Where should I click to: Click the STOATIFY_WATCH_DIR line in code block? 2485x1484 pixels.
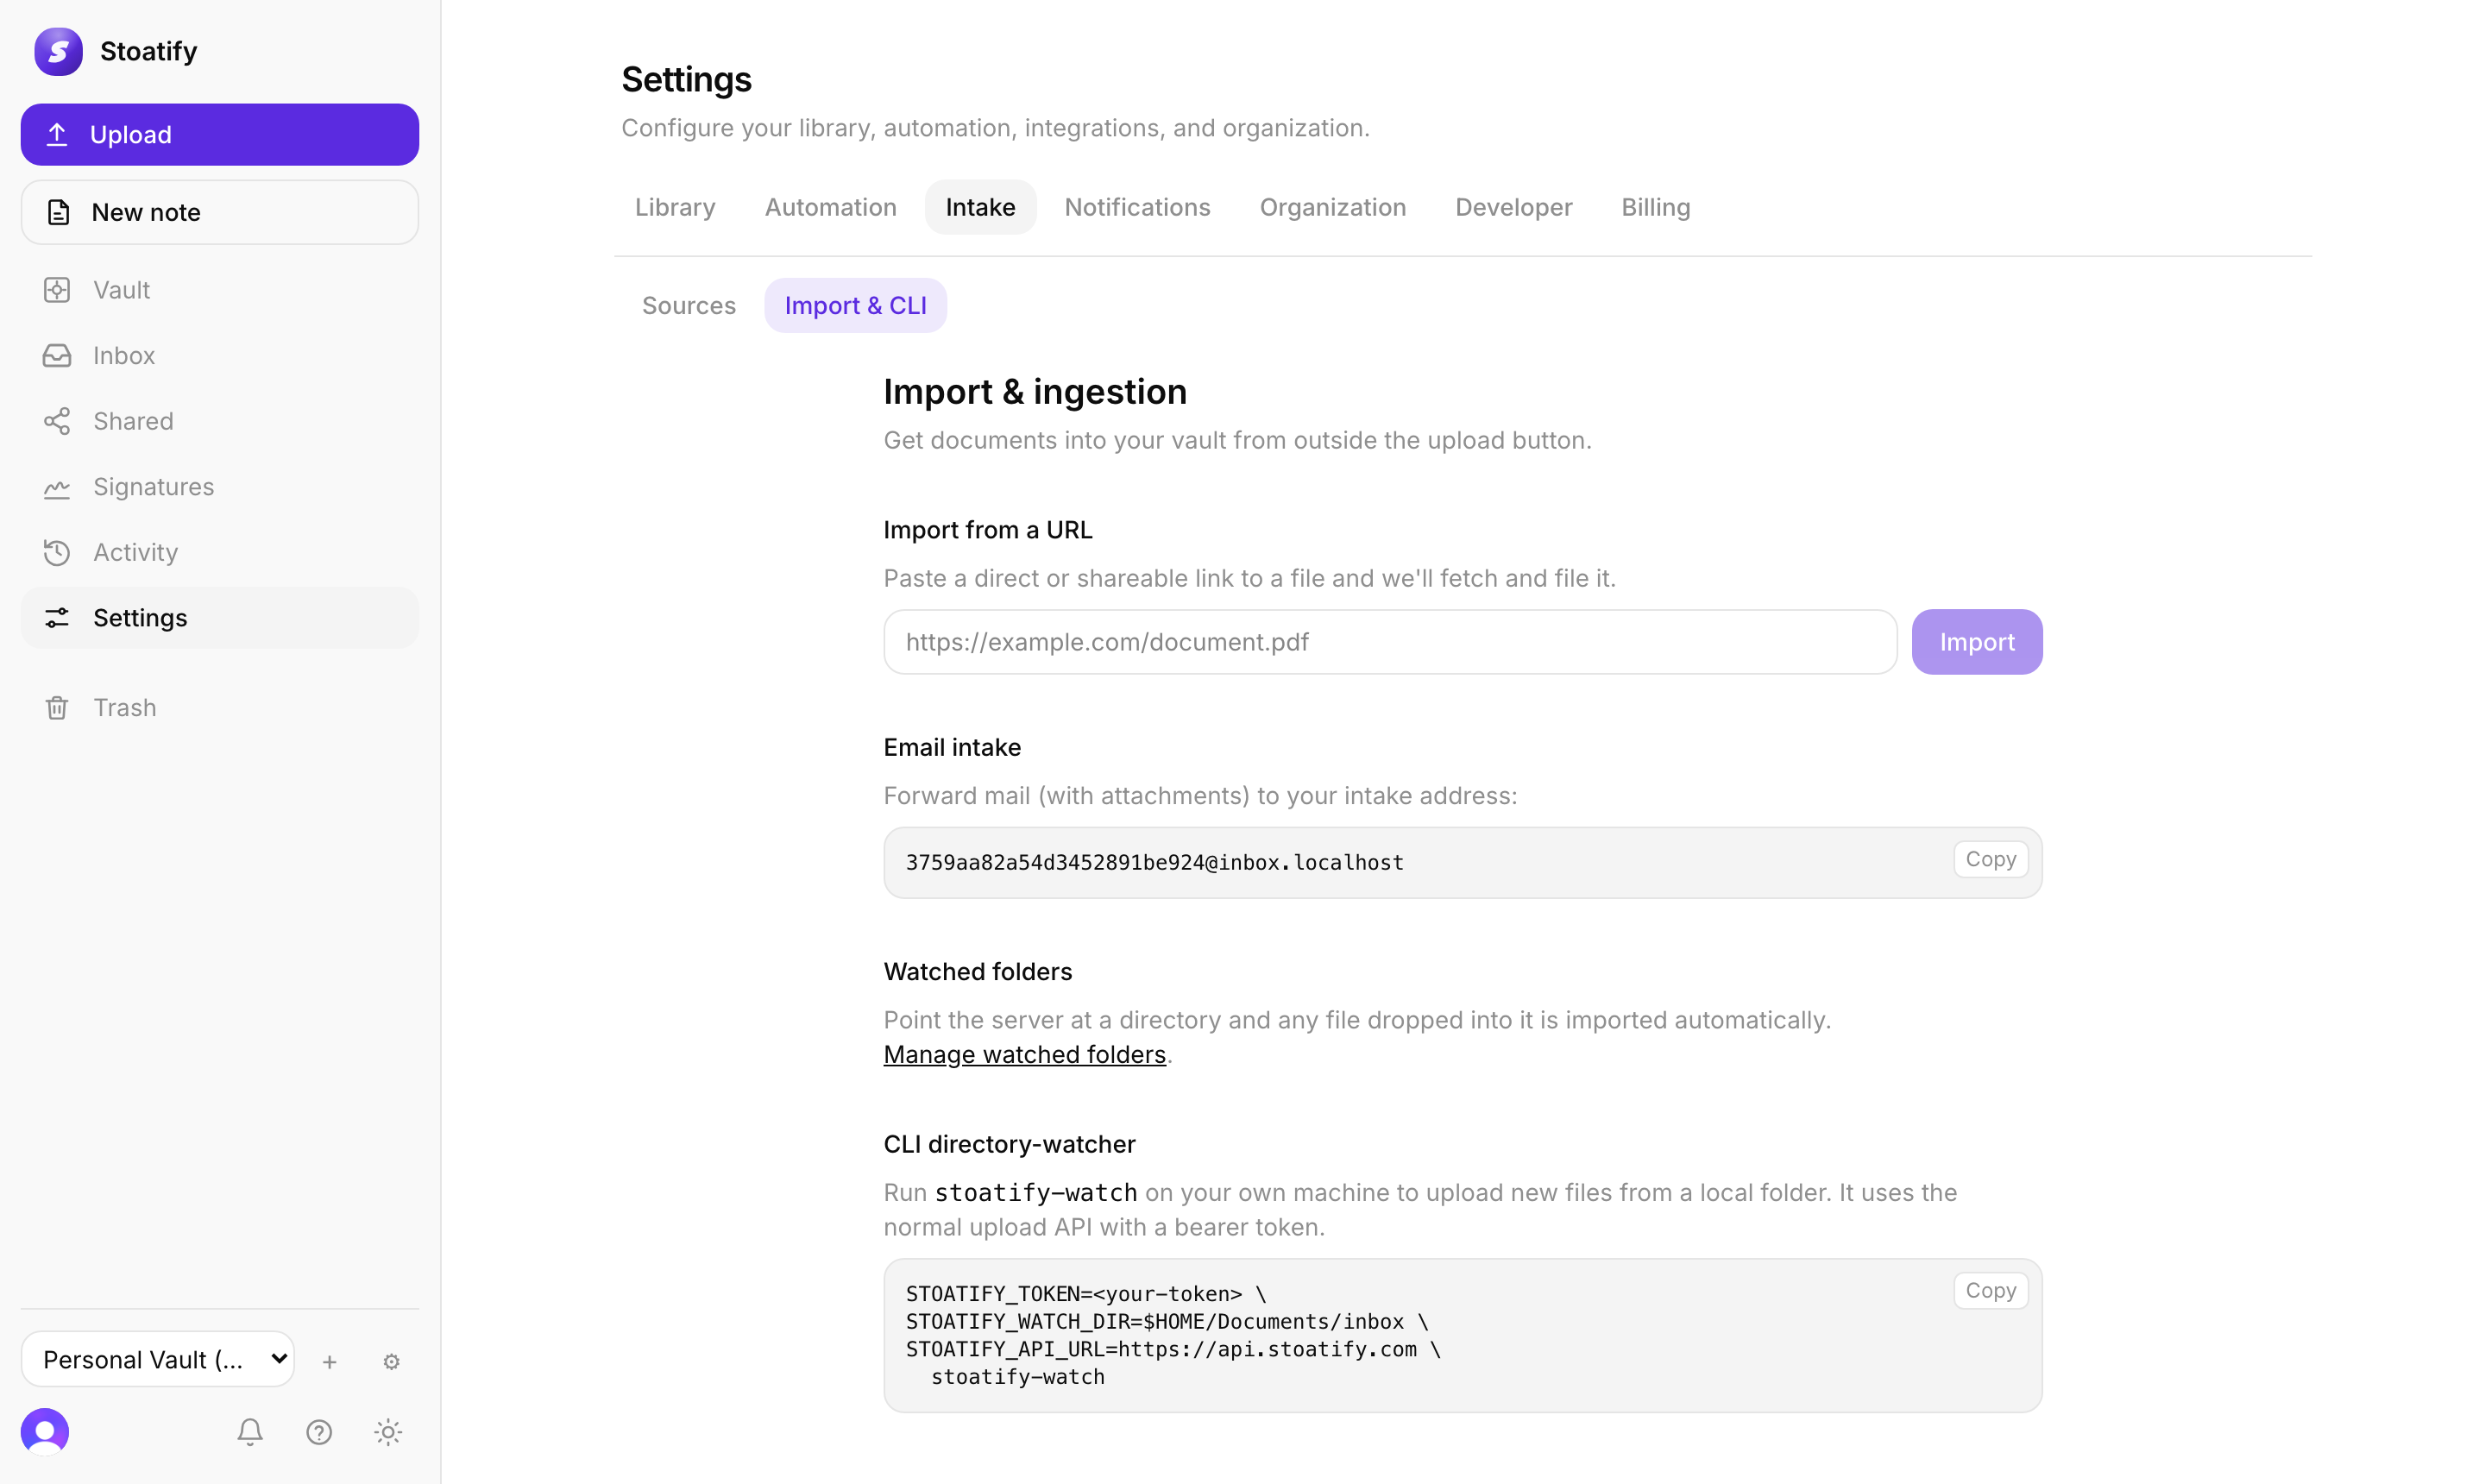1167,1322
